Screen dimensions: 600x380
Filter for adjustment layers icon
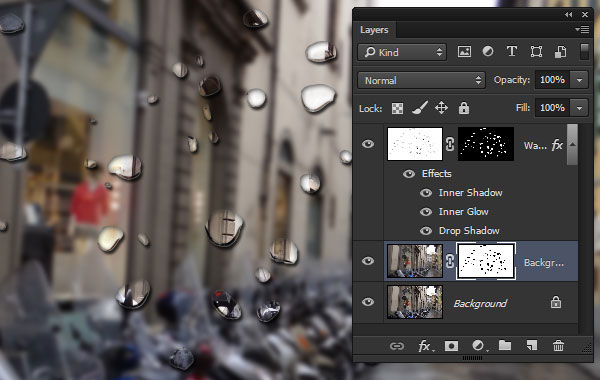(x=488, y=51)
